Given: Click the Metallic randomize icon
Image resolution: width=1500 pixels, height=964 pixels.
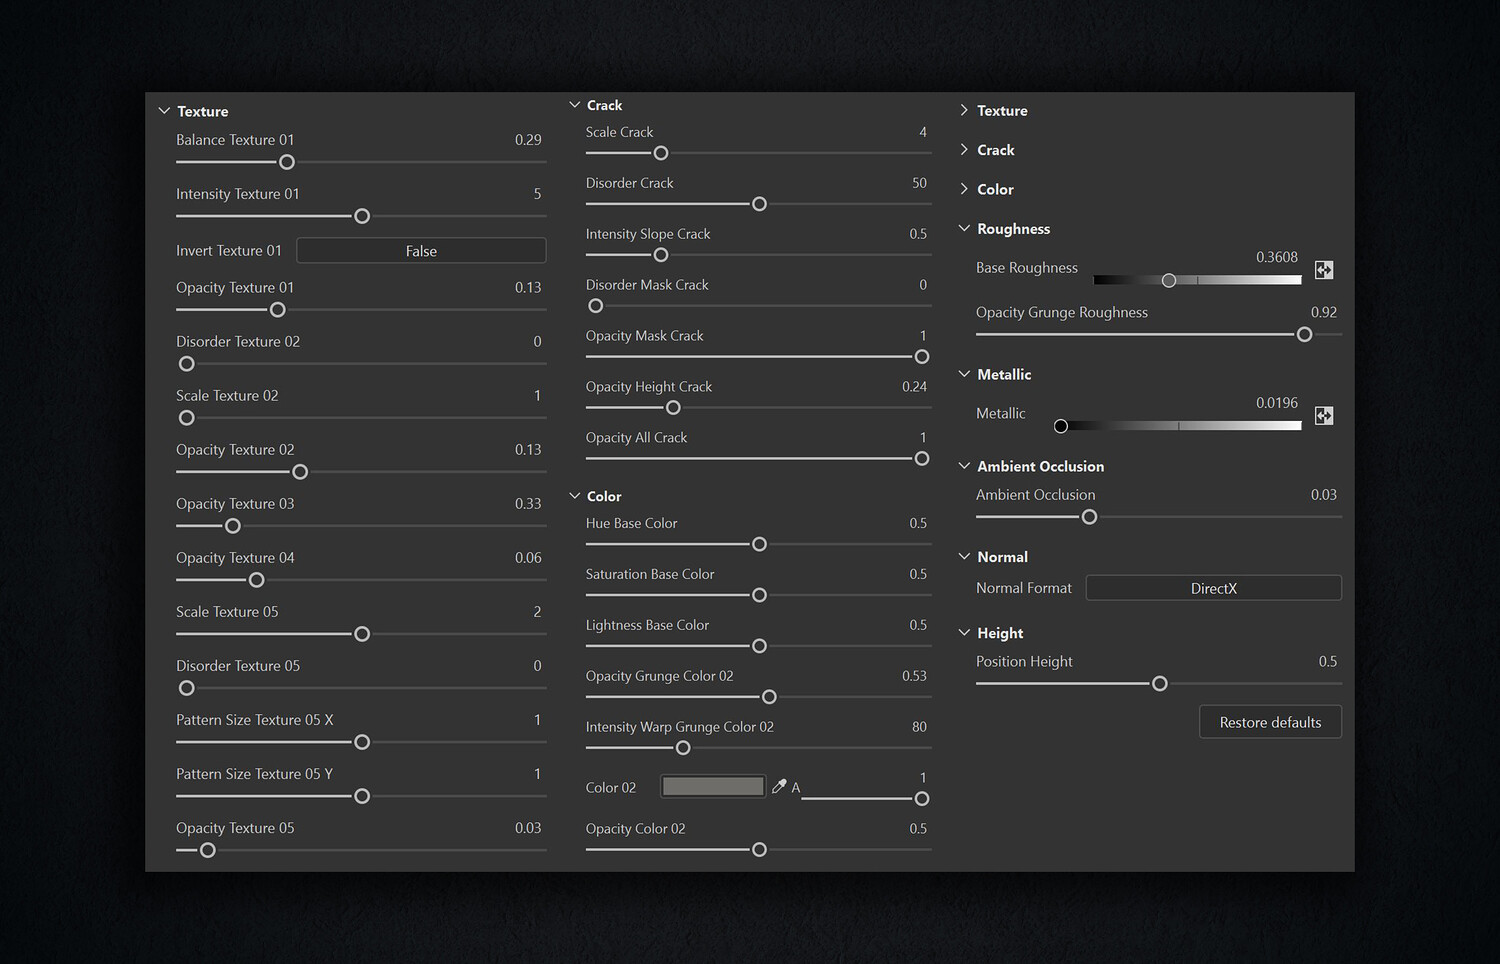Looking at the screenshot, I should [1323, 416].
